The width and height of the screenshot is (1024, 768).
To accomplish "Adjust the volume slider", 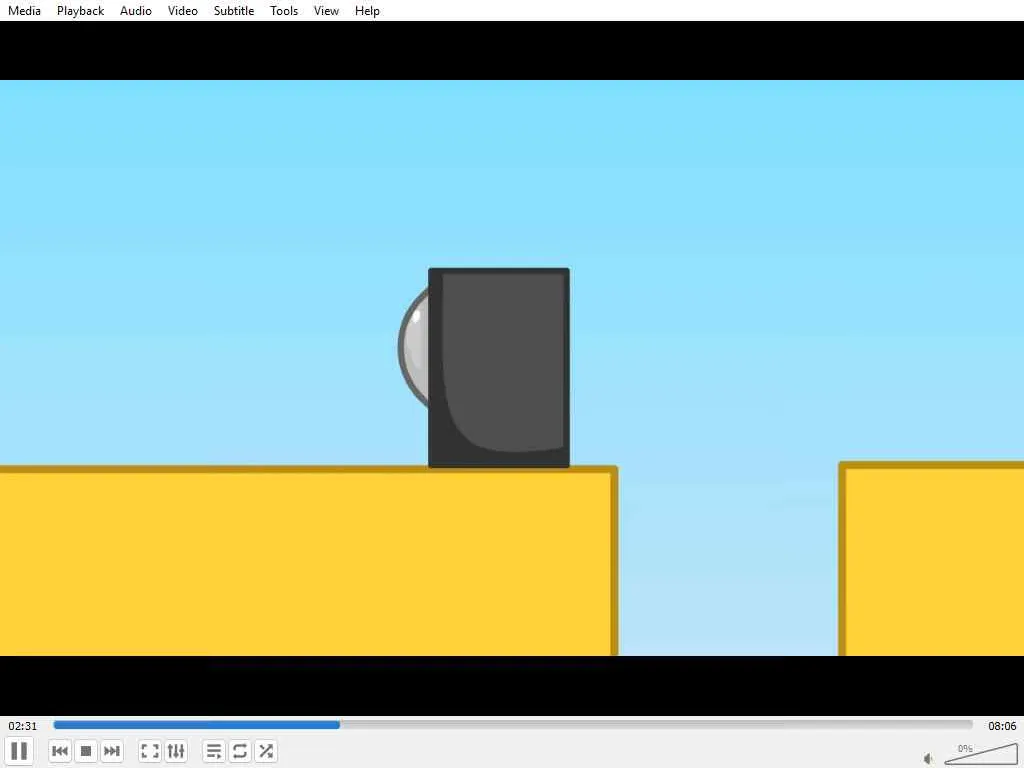I will coord(981,753).
